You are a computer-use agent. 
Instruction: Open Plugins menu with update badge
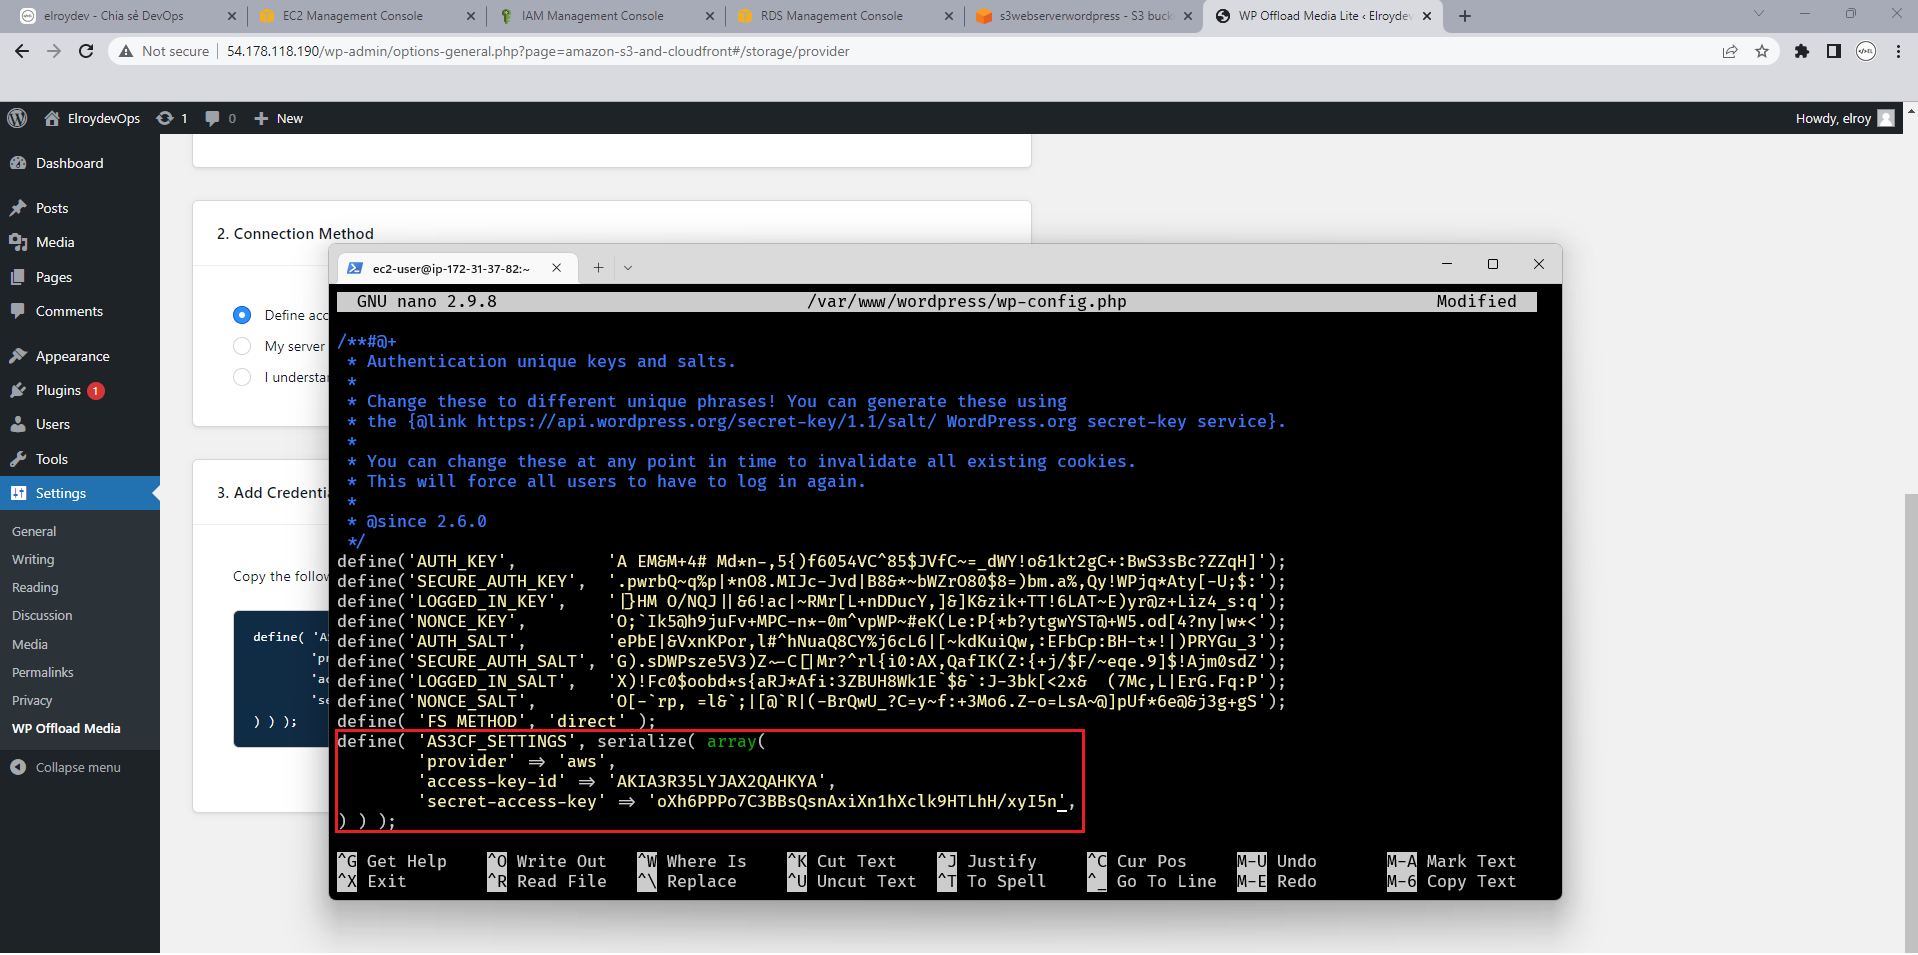click(x=80, y=390)
